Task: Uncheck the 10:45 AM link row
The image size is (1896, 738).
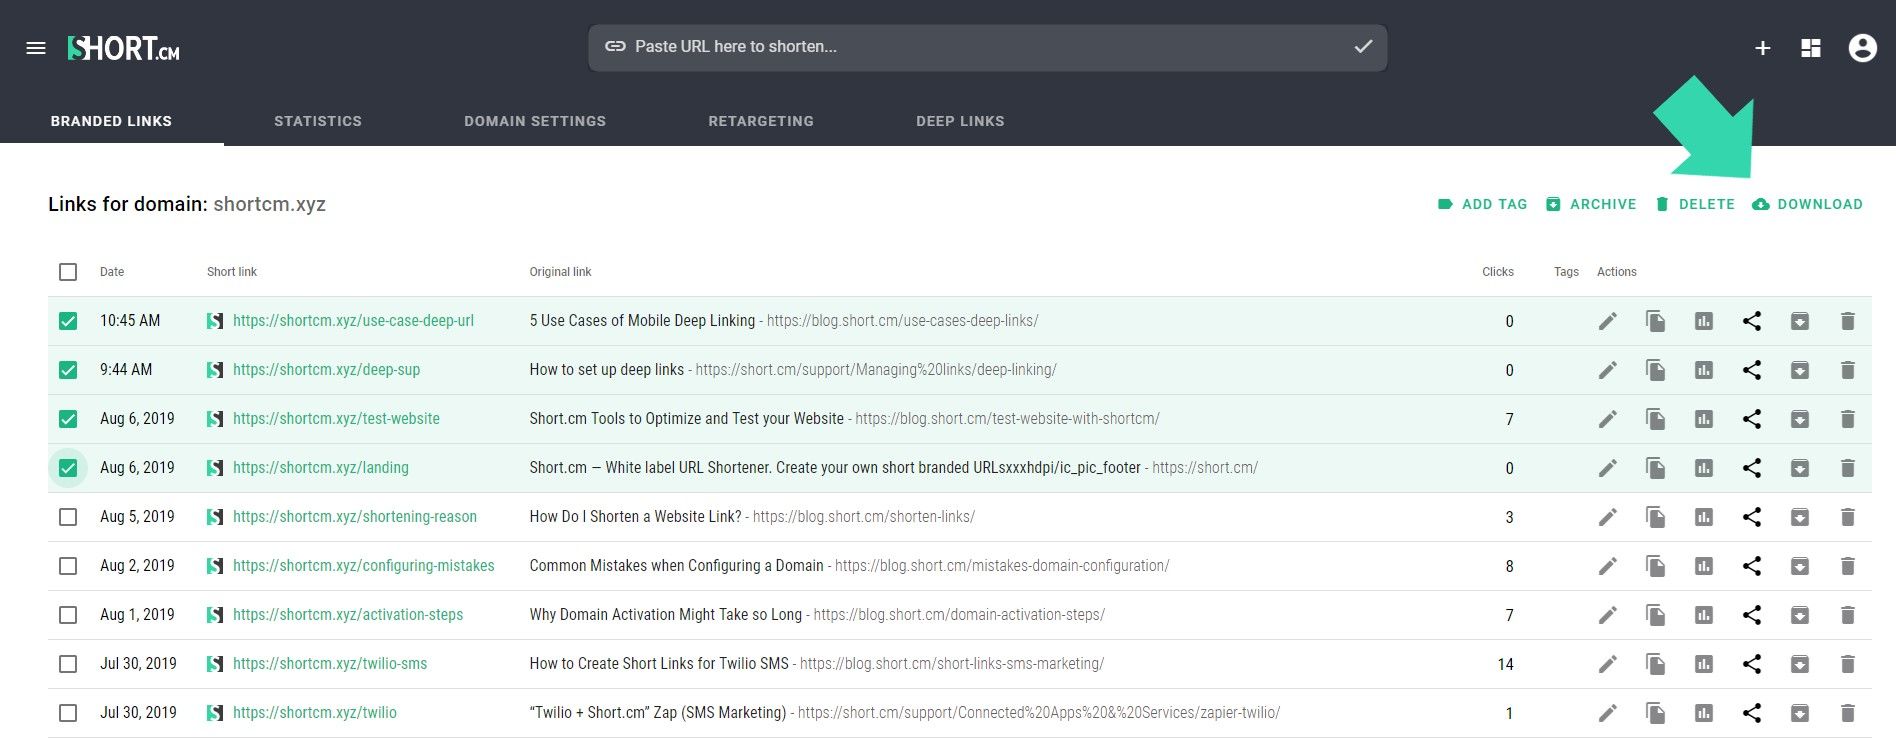Action: (68, 321)
